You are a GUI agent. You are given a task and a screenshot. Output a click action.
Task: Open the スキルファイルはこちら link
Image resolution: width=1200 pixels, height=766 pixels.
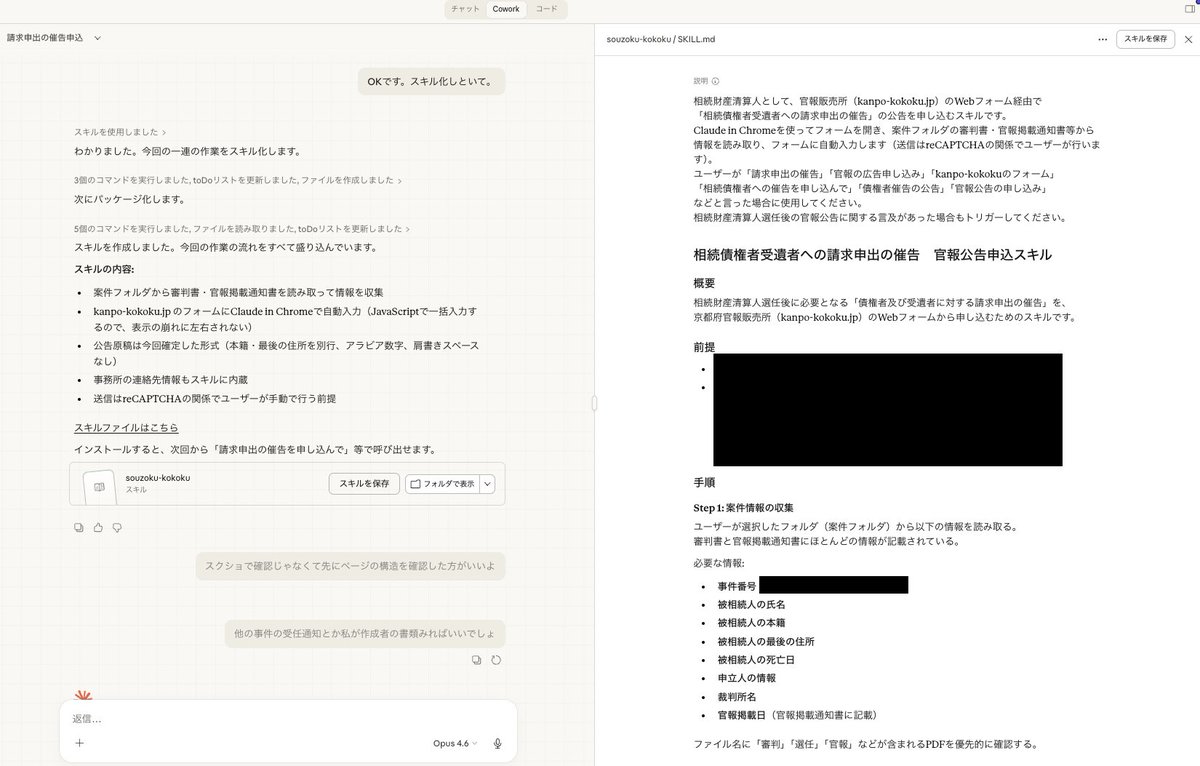[x=126, y=428]
